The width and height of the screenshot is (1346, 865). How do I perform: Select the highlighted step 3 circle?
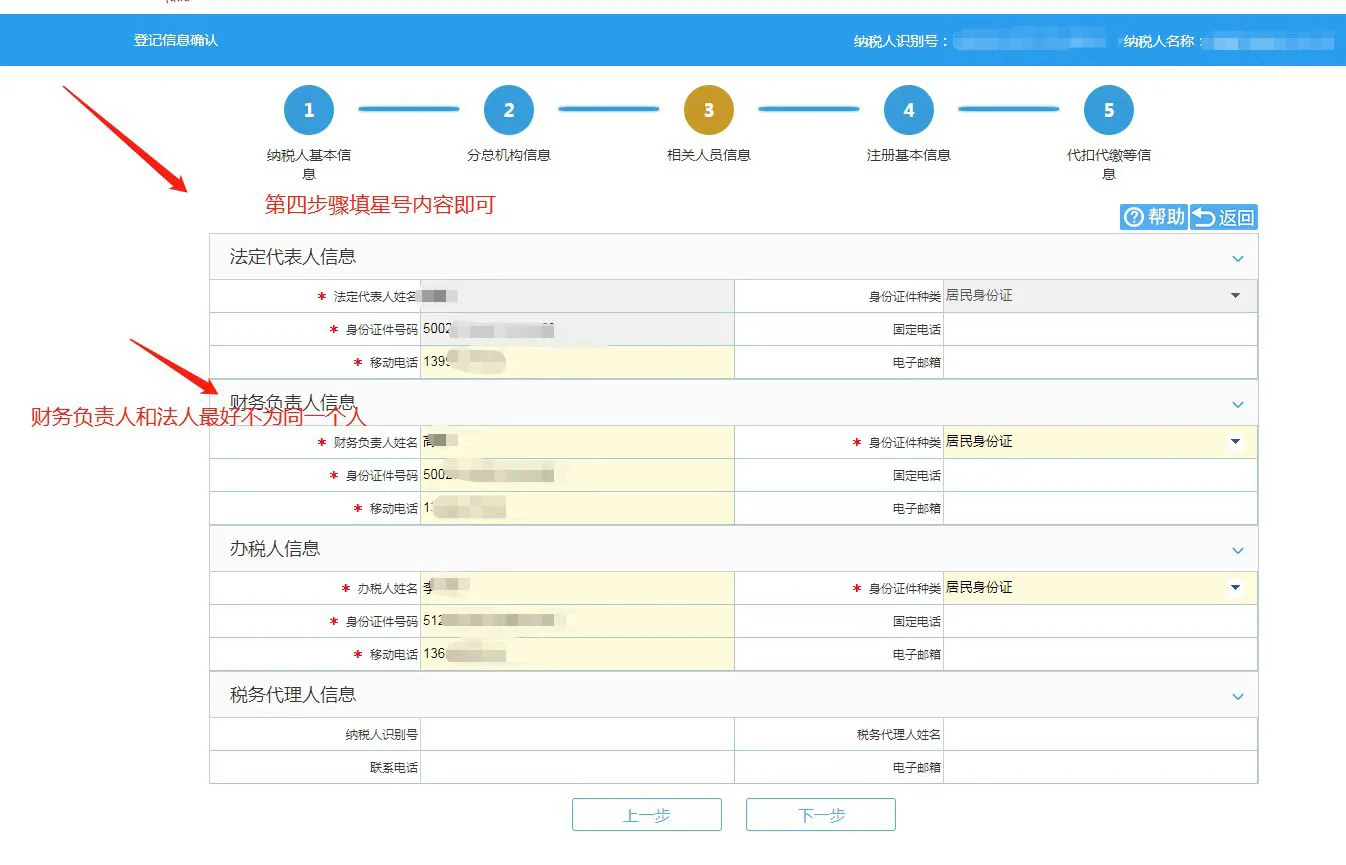click(x=708, y=111)
